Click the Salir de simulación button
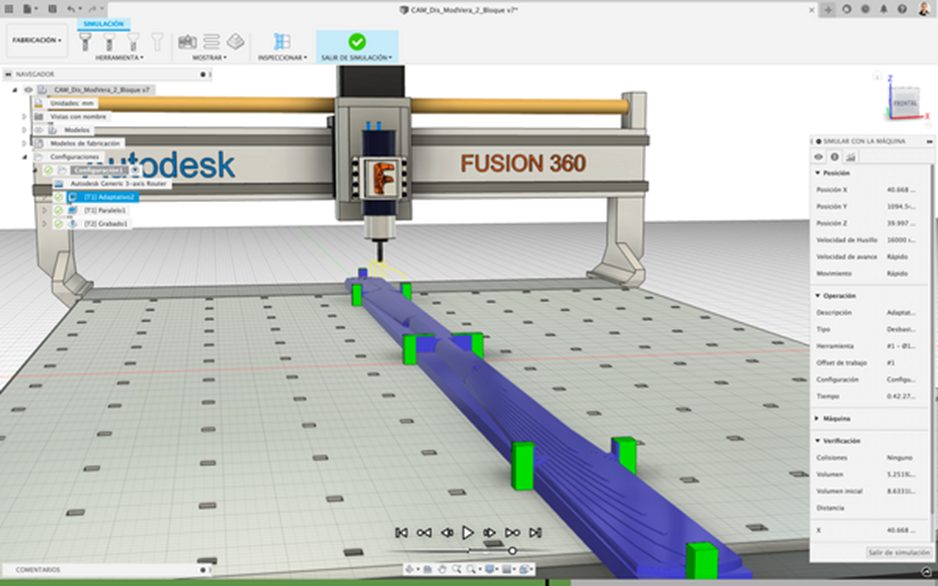 [x=899, y=553]
